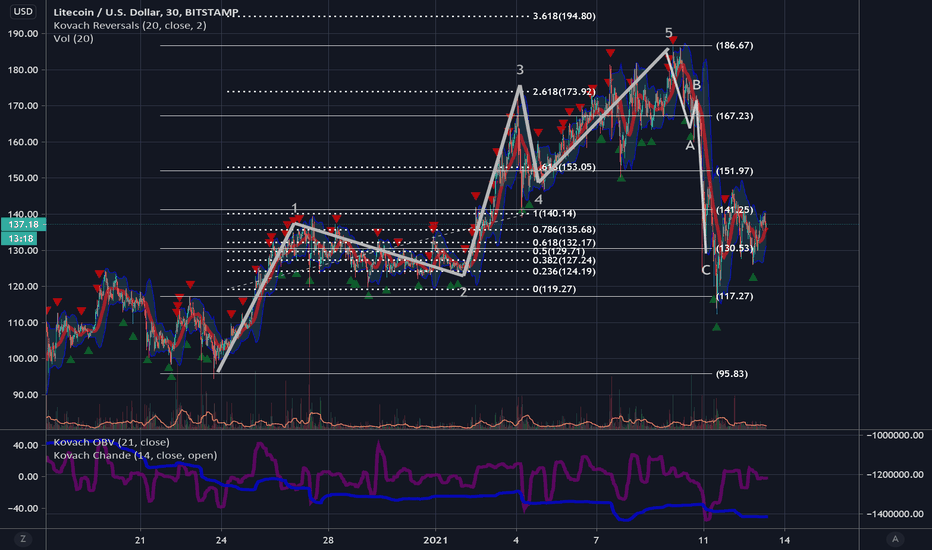The image size is (932, 550).
Task: Click horizontal line label (117.27)
Action: coord(734,296)
